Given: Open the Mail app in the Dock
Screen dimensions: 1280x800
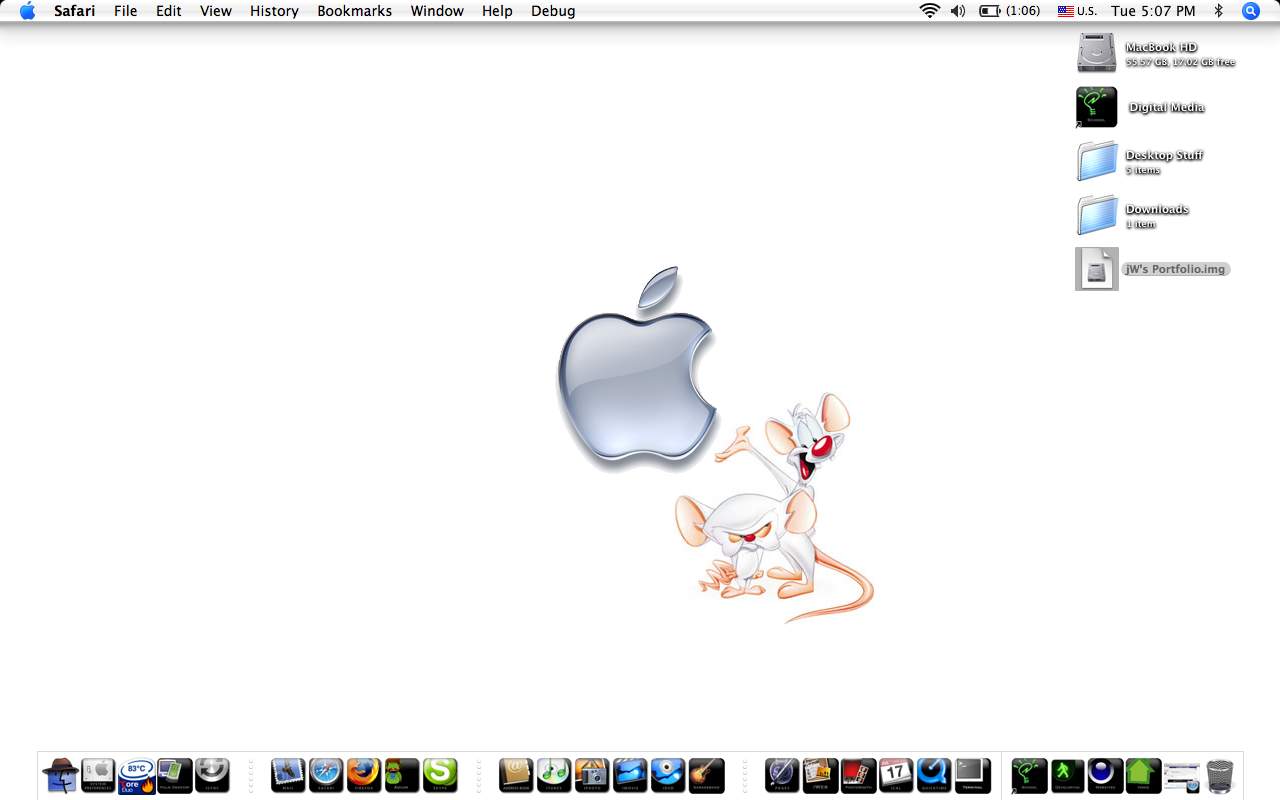Looking at the screenshot, I should pos(288,775).
